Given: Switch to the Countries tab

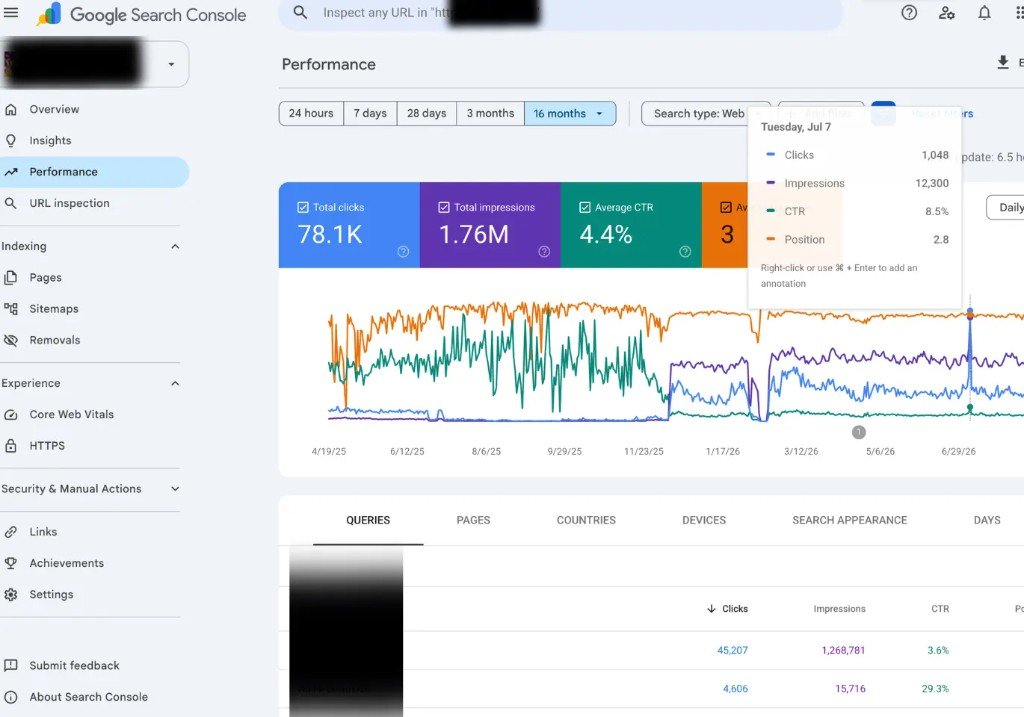Looking at the screenshot, I should (586, 520).
